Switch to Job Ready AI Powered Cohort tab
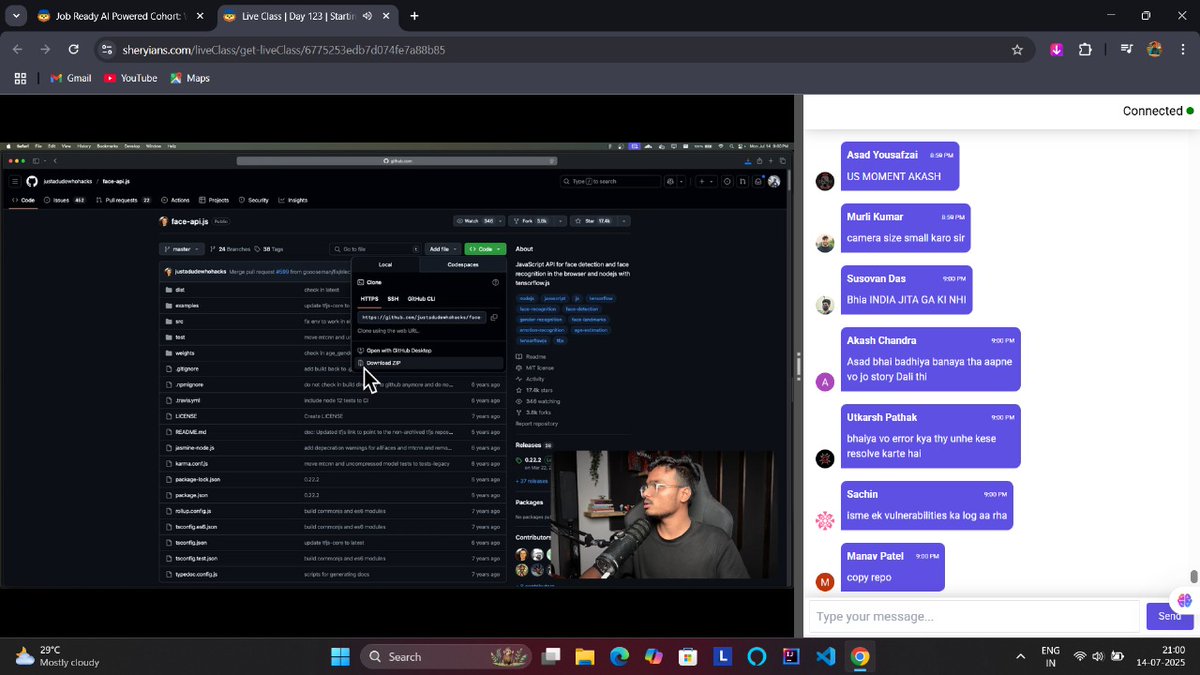This screenshot has height=675, width=1200. click(x=113, y=16)
